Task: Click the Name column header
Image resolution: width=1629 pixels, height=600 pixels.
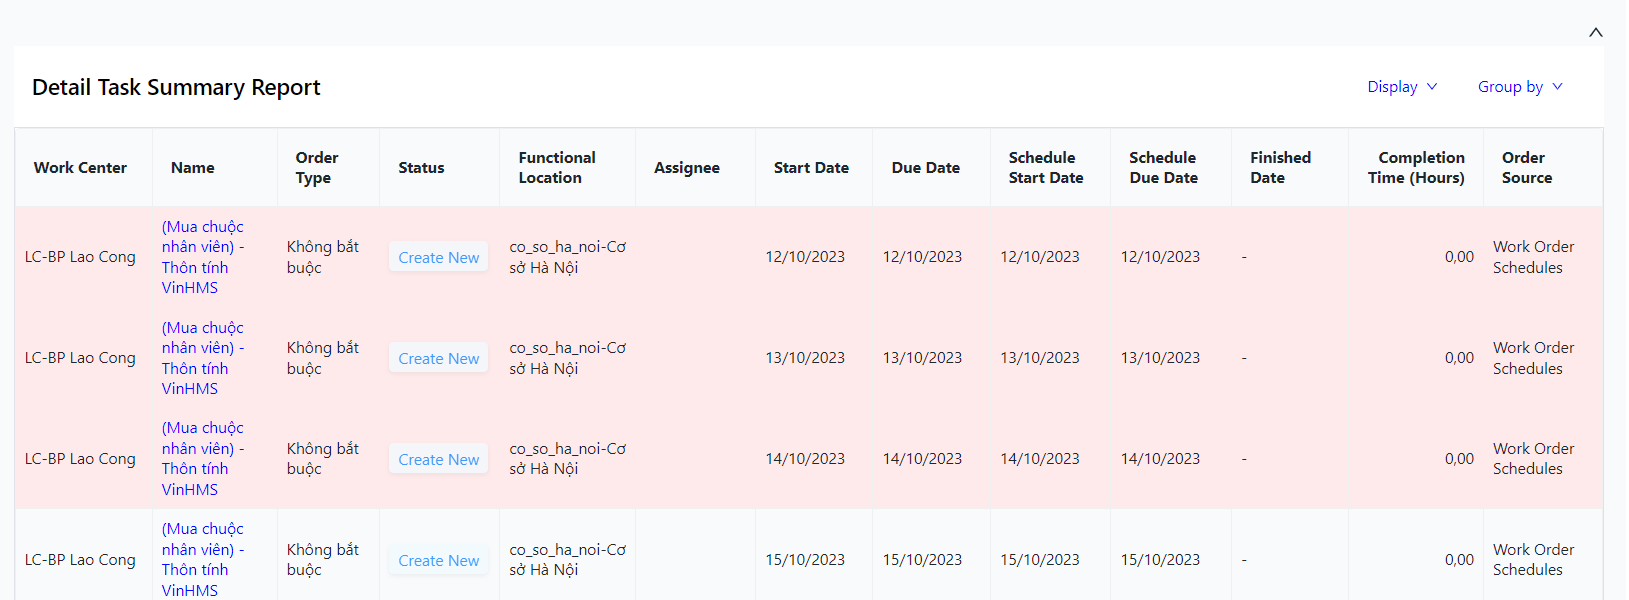Action: 193,168
